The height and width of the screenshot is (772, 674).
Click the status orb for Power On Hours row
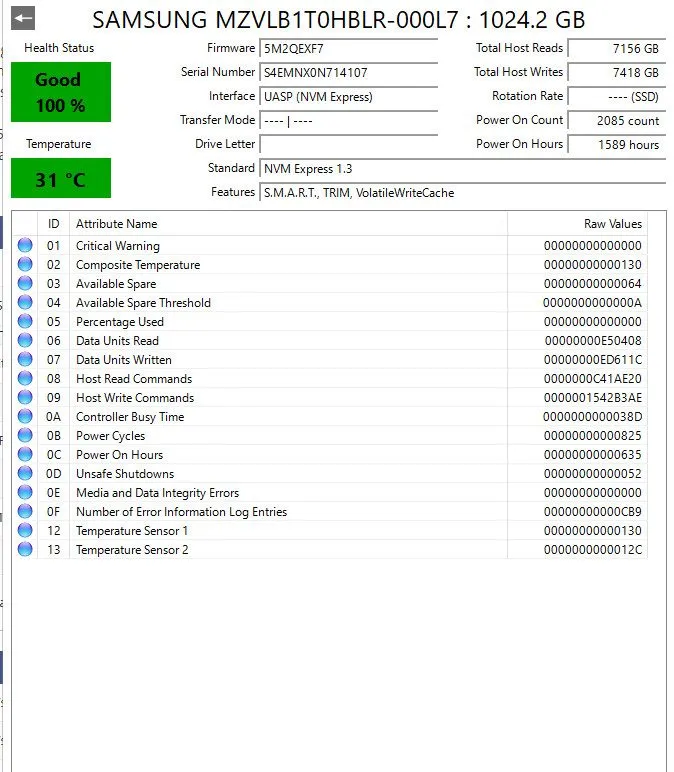click(x=25, y=454)
